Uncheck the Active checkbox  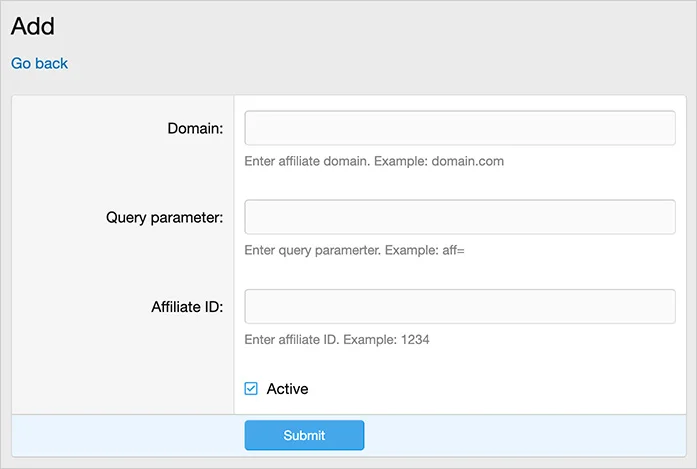tap(251, 389)
